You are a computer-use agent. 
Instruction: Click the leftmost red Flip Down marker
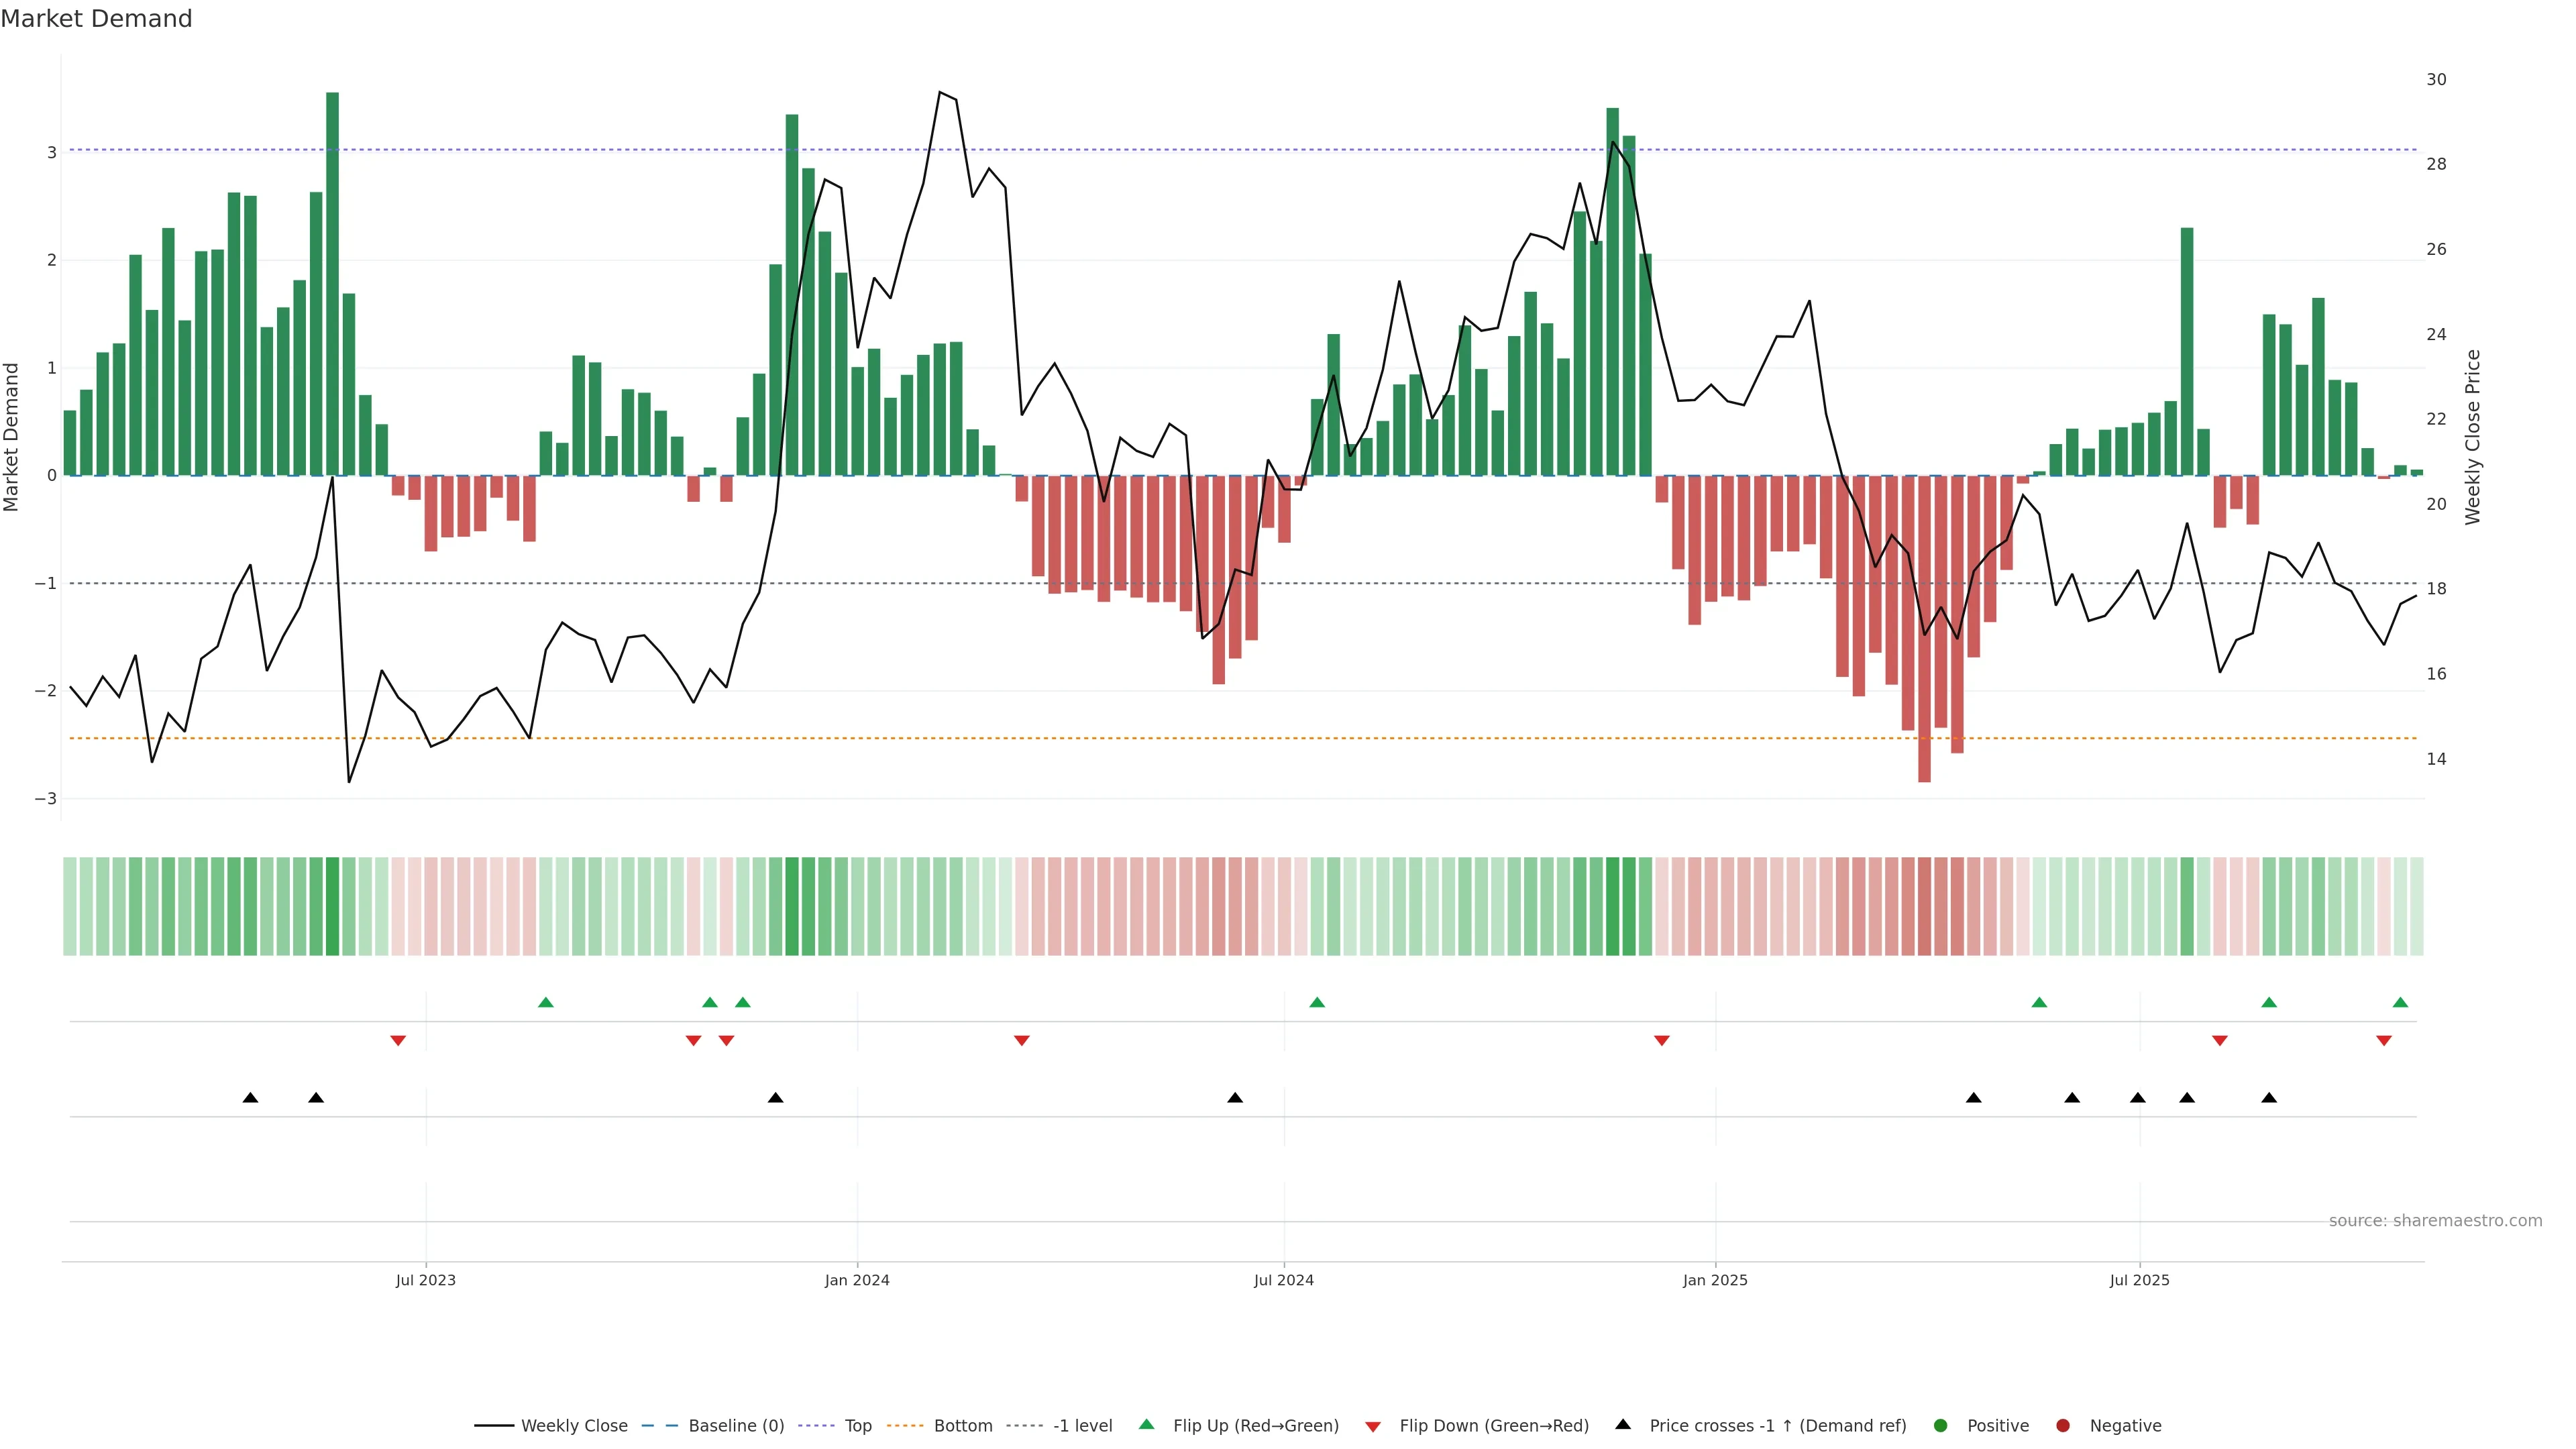click(x=398, y=1041)
